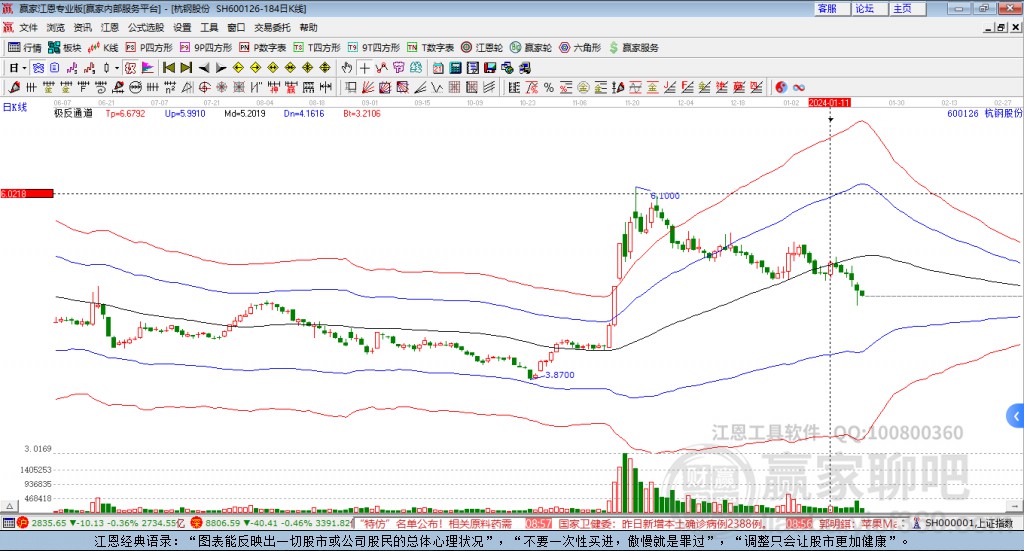Open the 9P四方形 tool
1024x551 pixels.
coord(206,48)
